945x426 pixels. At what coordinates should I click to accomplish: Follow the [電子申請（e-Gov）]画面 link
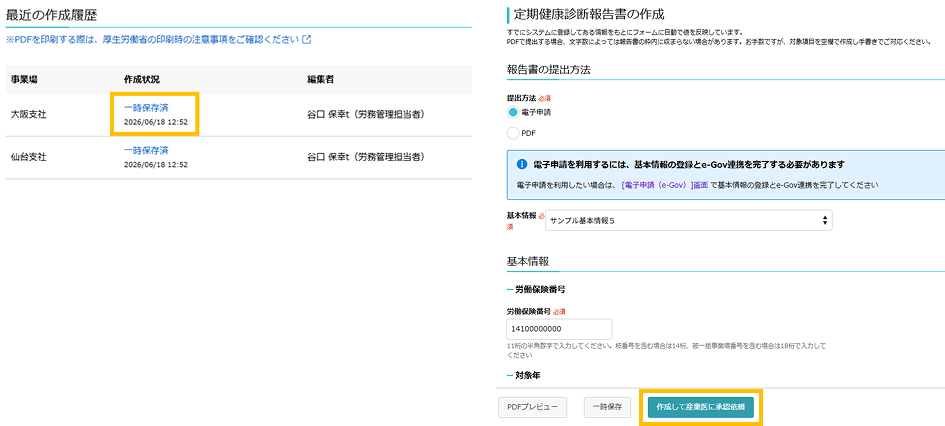pos(664,186)
